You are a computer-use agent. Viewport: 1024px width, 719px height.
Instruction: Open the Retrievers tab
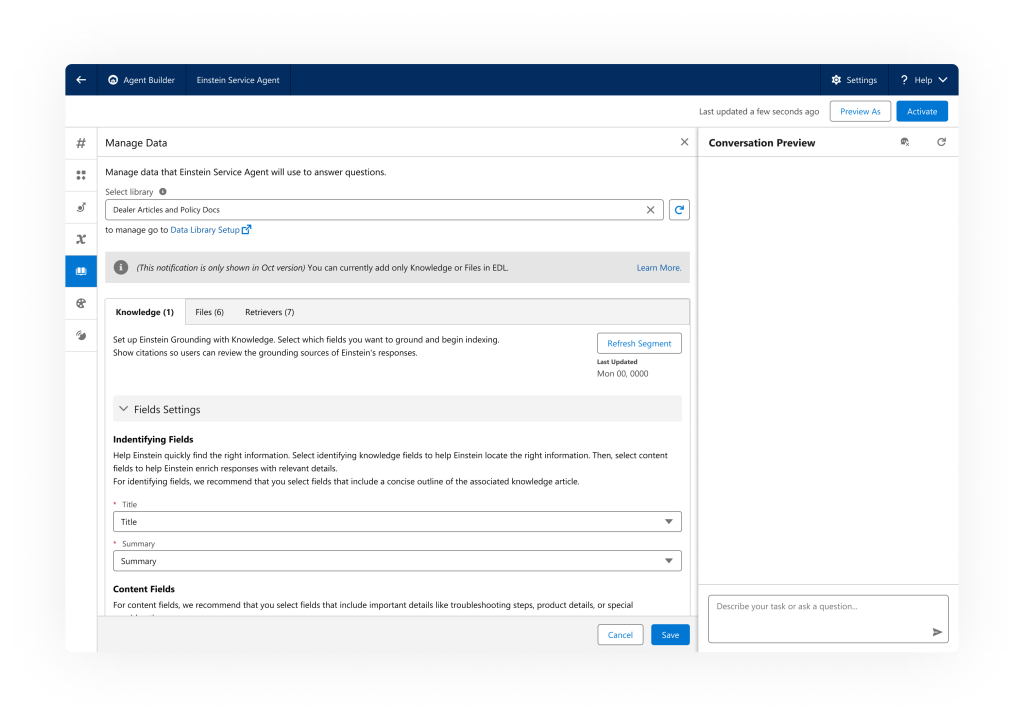[x=268, y=311]
